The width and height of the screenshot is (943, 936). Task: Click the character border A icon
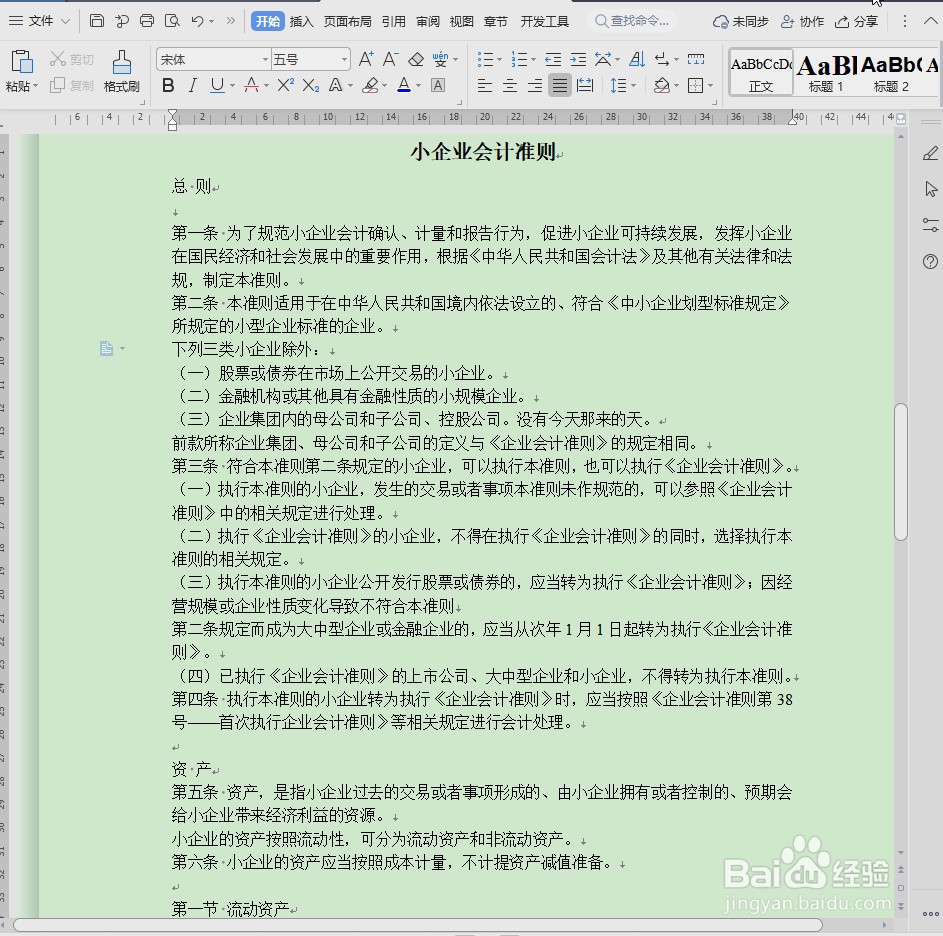click(438, 85)
